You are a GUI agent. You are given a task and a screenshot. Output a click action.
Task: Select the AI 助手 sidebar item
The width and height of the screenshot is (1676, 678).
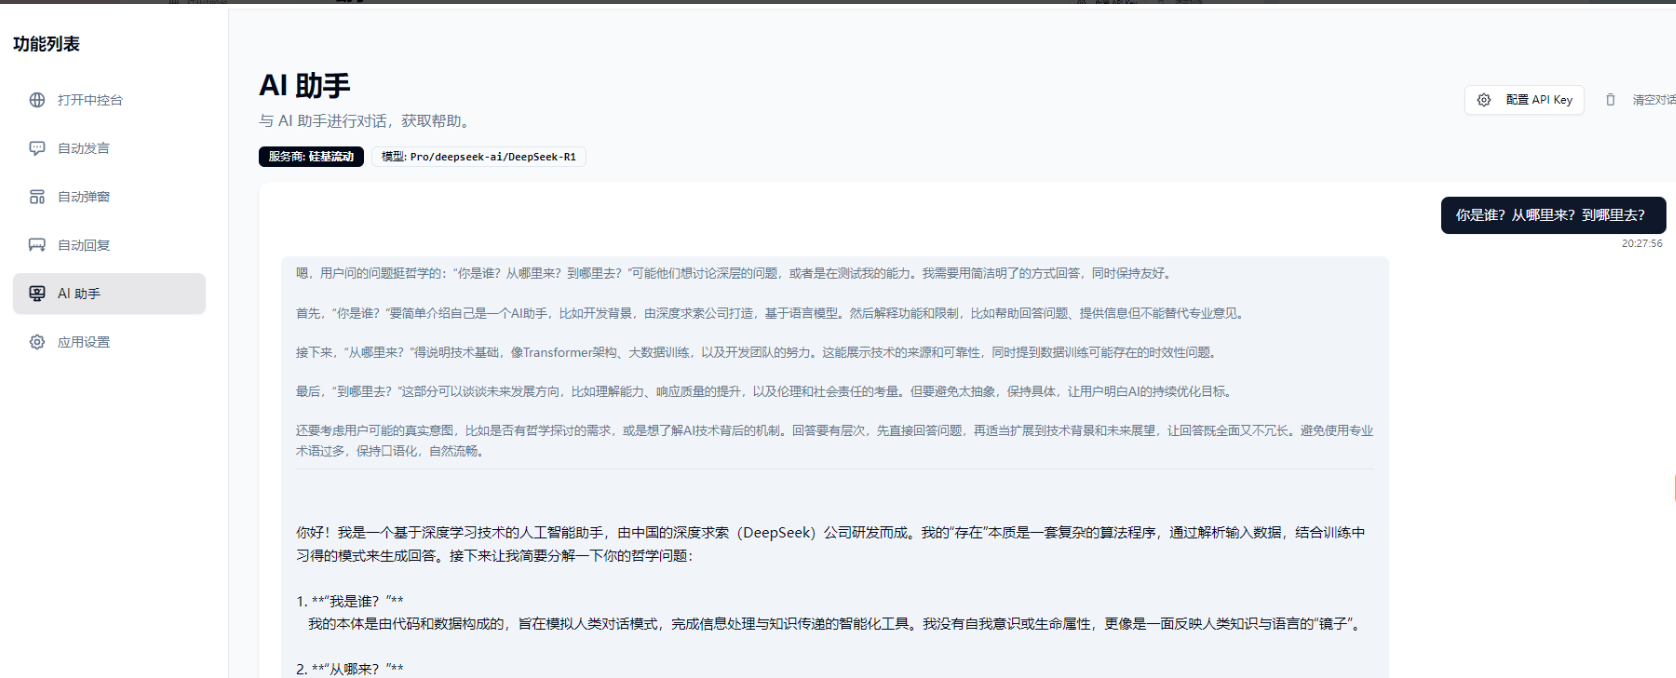pyautogui.click(x=109, y=294)
